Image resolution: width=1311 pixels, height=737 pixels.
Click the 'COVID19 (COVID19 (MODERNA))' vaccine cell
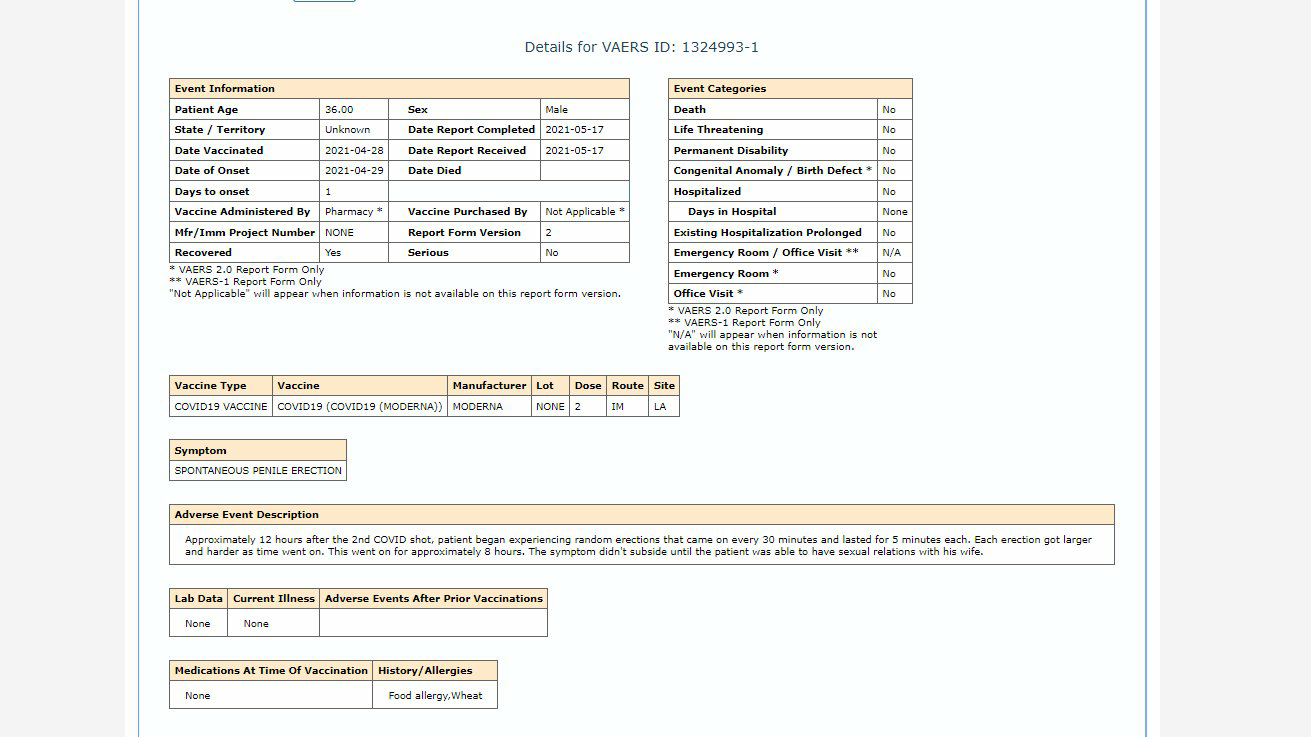click(x=360, y=407)
